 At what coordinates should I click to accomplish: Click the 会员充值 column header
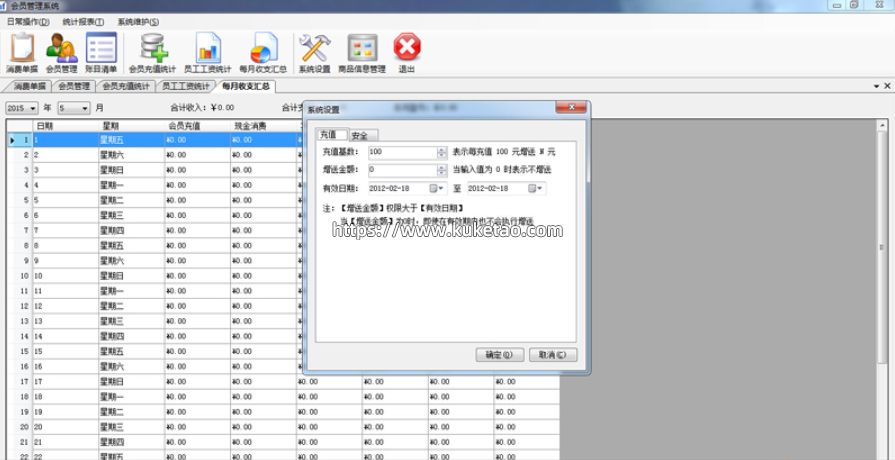198,126
